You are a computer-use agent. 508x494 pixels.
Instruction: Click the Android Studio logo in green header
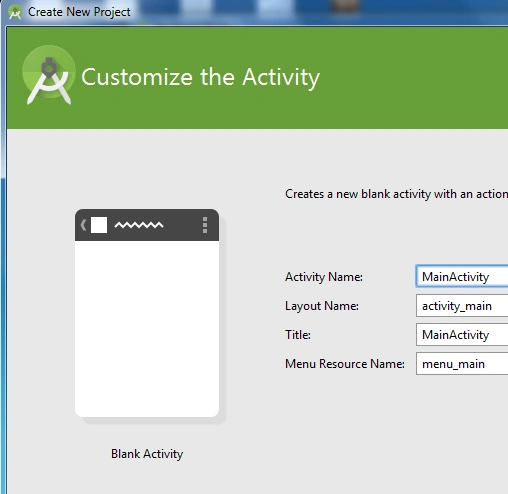click(49, 75)
